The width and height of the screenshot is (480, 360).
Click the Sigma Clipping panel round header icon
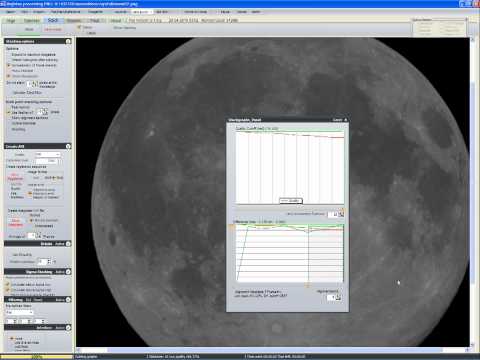tap(68, 272)
